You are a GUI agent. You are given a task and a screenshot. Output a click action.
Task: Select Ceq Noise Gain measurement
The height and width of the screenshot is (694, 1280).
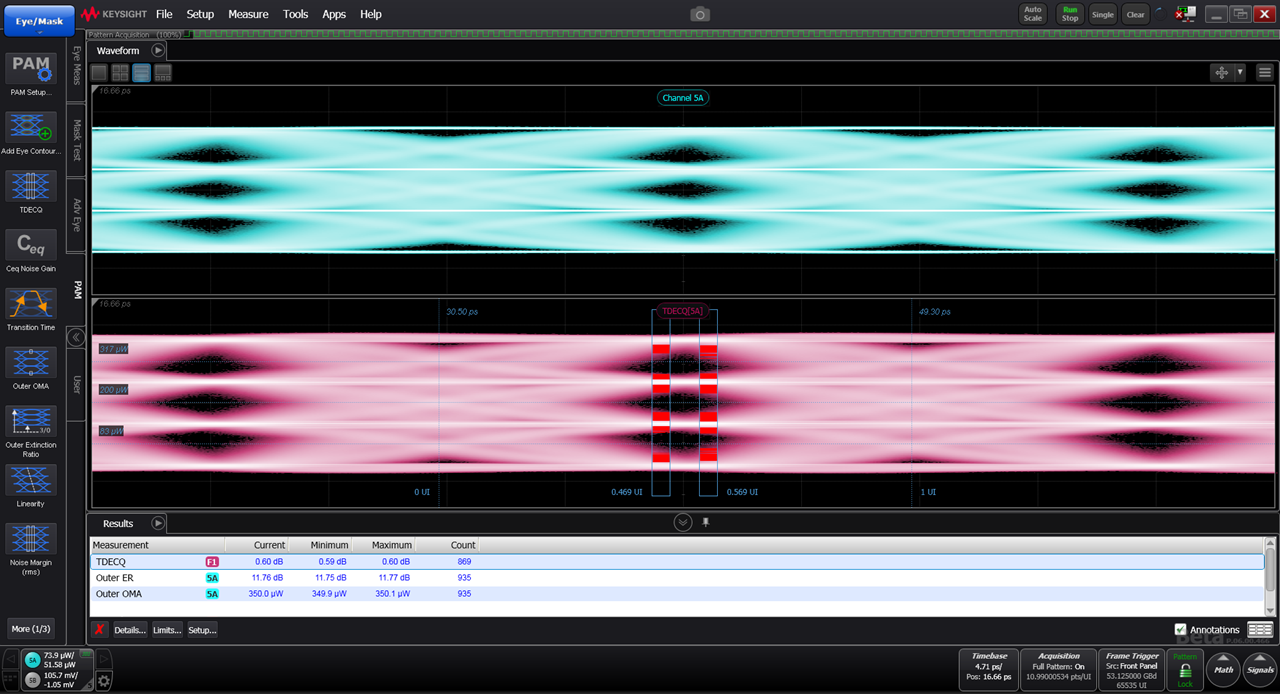[31, 246]
